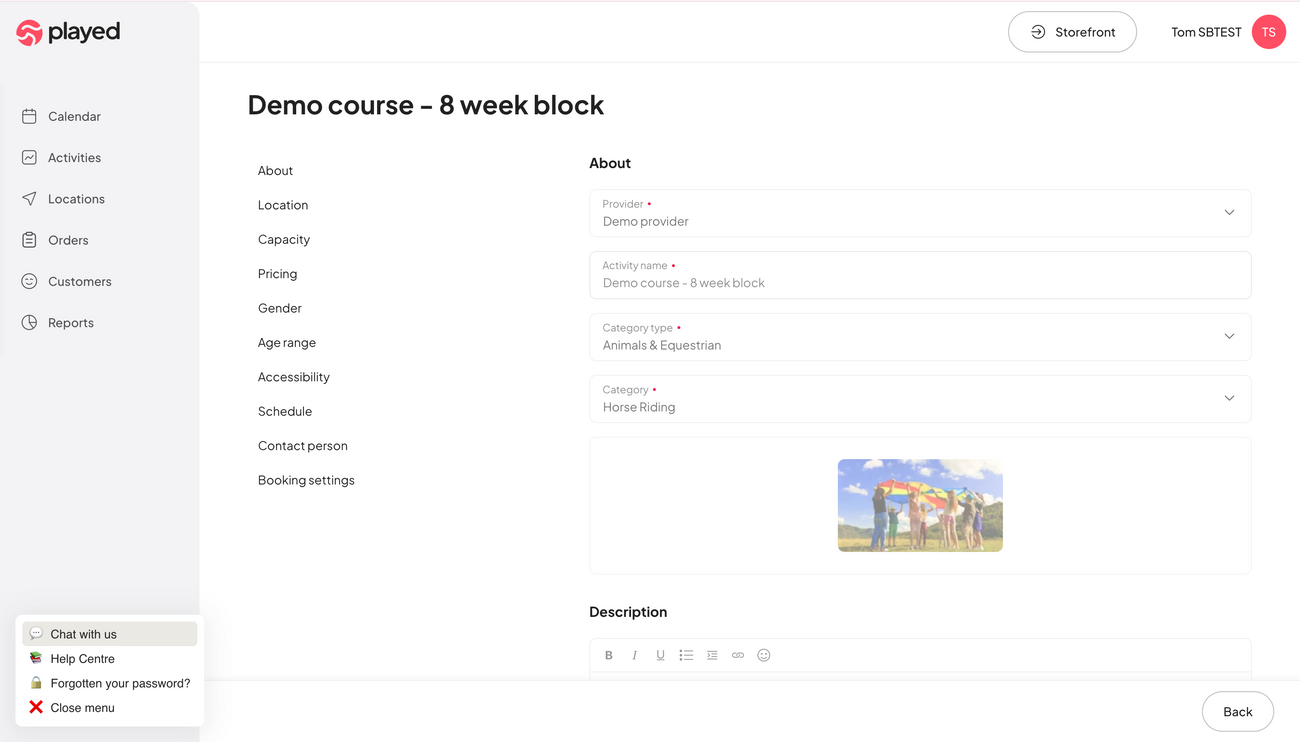Click the Back button

coord(1238,711)
